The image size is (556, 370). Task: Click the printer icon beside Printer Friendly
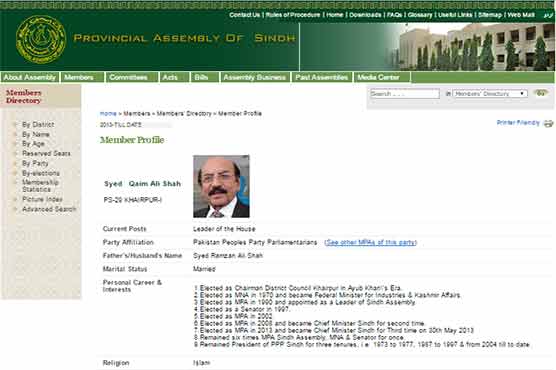548,123
